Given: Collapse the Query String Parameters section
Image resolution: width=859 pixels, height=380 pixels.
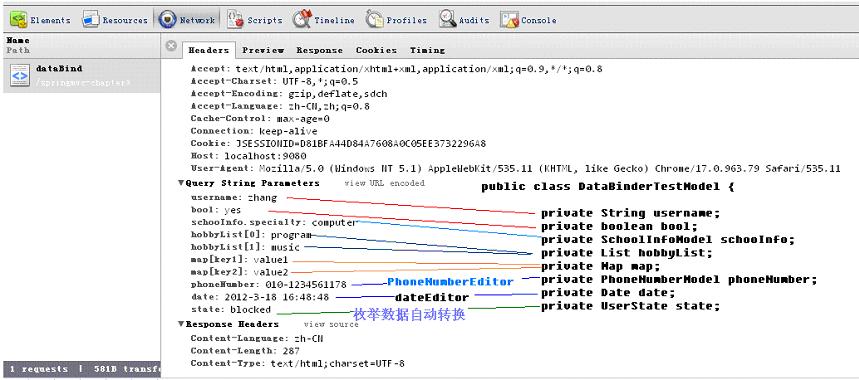Looking at the screenshot, I should point(181,183).
